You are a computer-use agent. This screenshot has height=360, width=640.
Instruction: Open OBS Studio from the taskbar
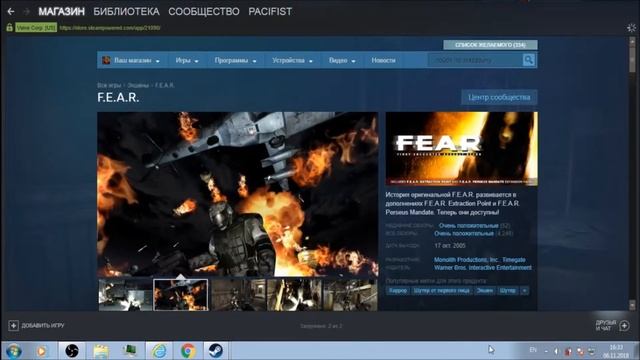click(72, 351)
